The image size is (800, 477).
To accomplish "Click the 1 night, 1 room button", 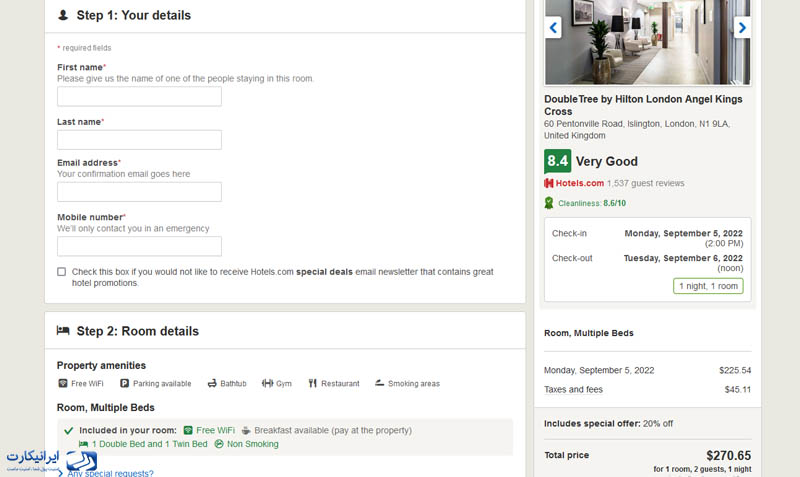I will [708, 286].
